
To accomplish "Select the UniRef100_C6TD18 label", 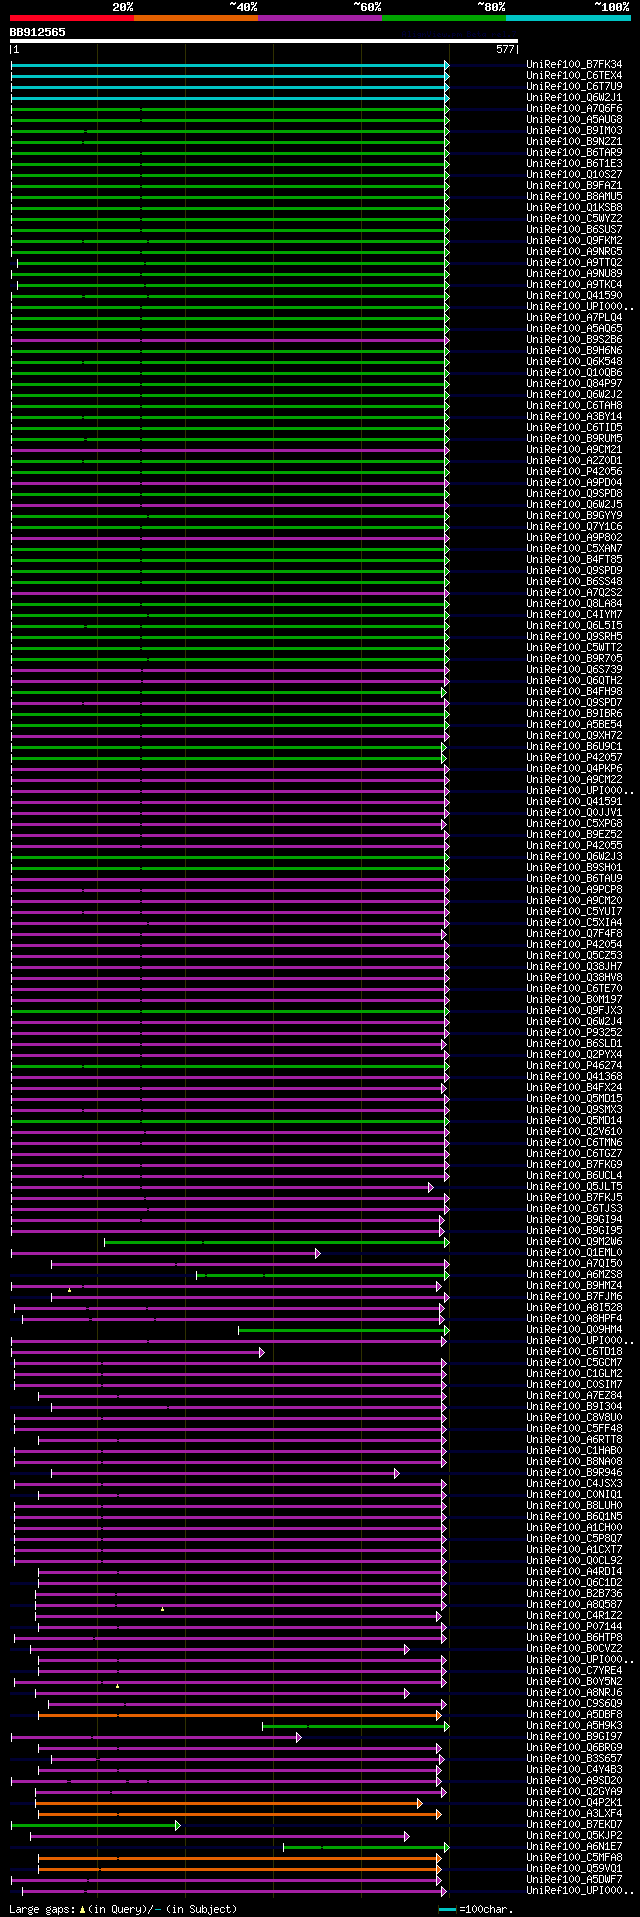I will pos(574,1351).
